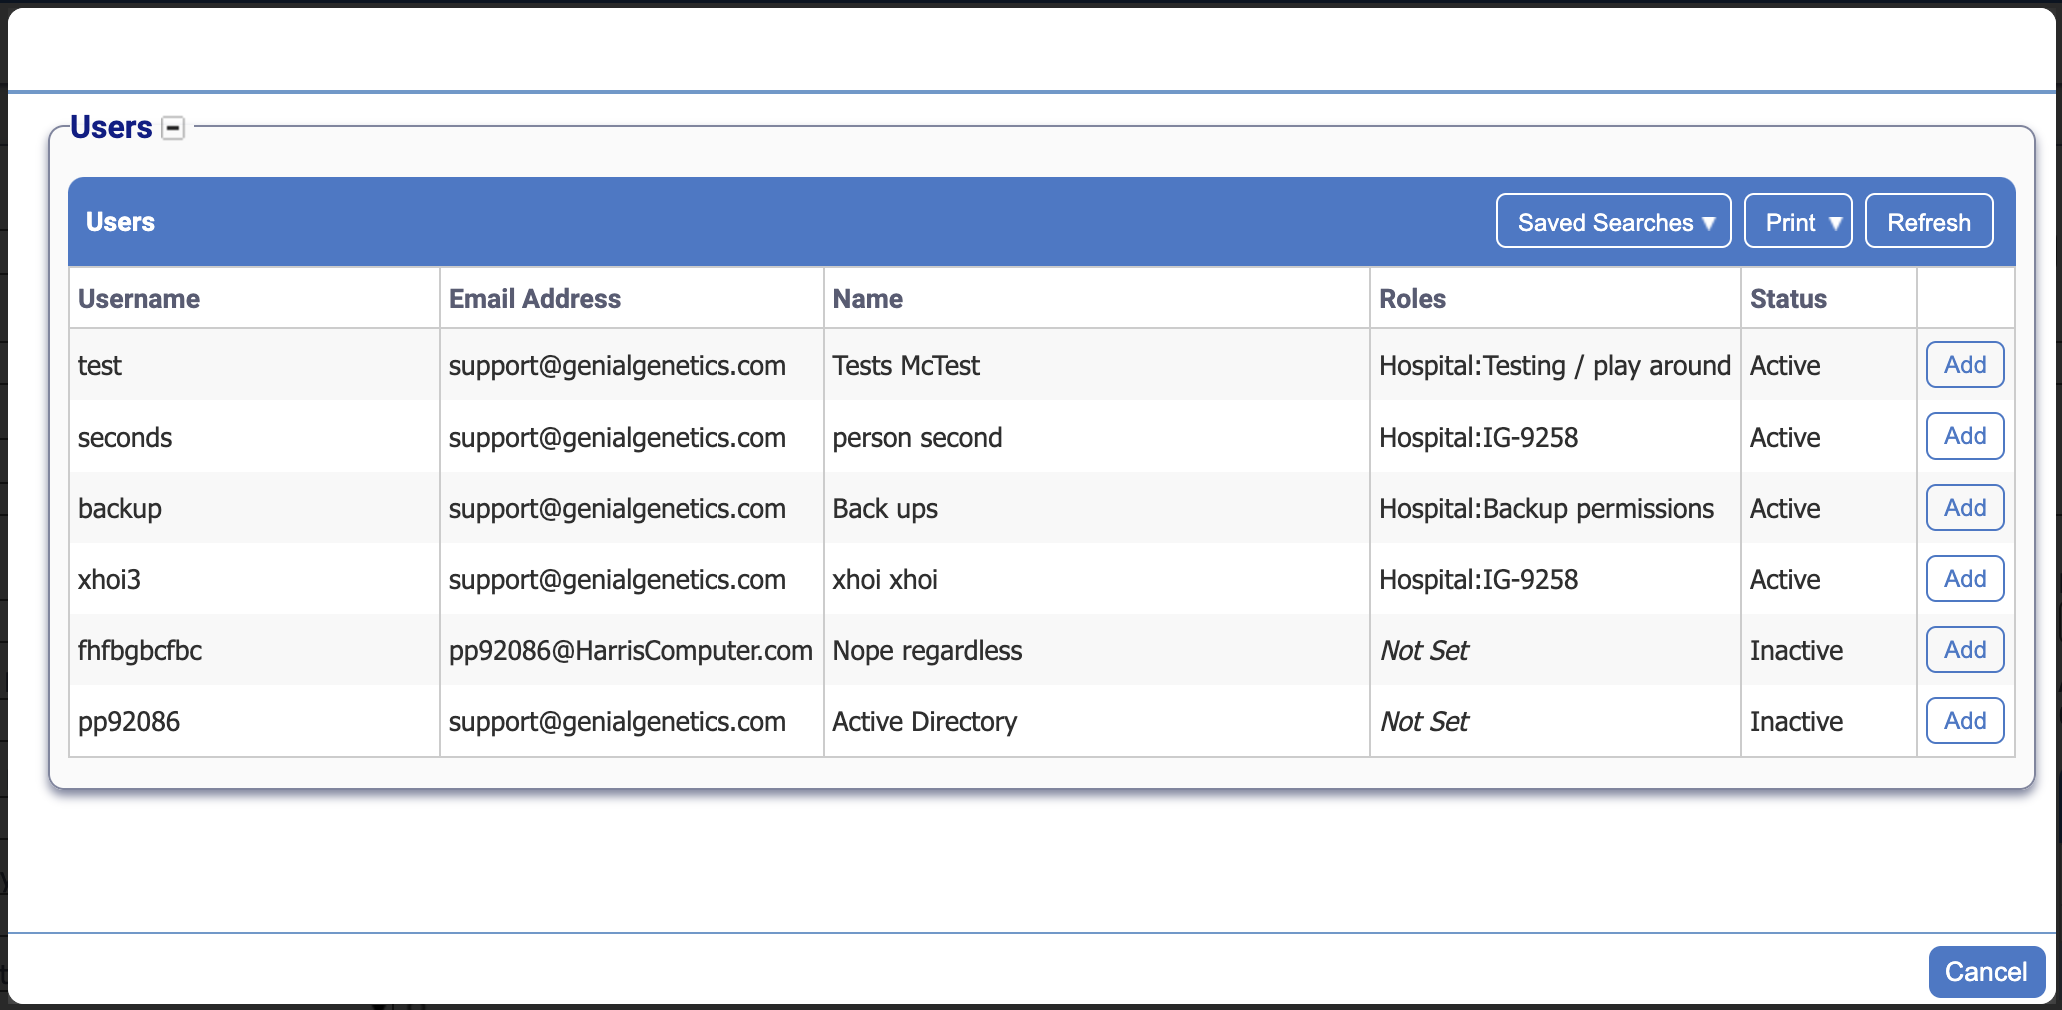Screen dimensions: 2062x1010
Task: Sort by the Username column header
Action: click(x=139, y=298)
